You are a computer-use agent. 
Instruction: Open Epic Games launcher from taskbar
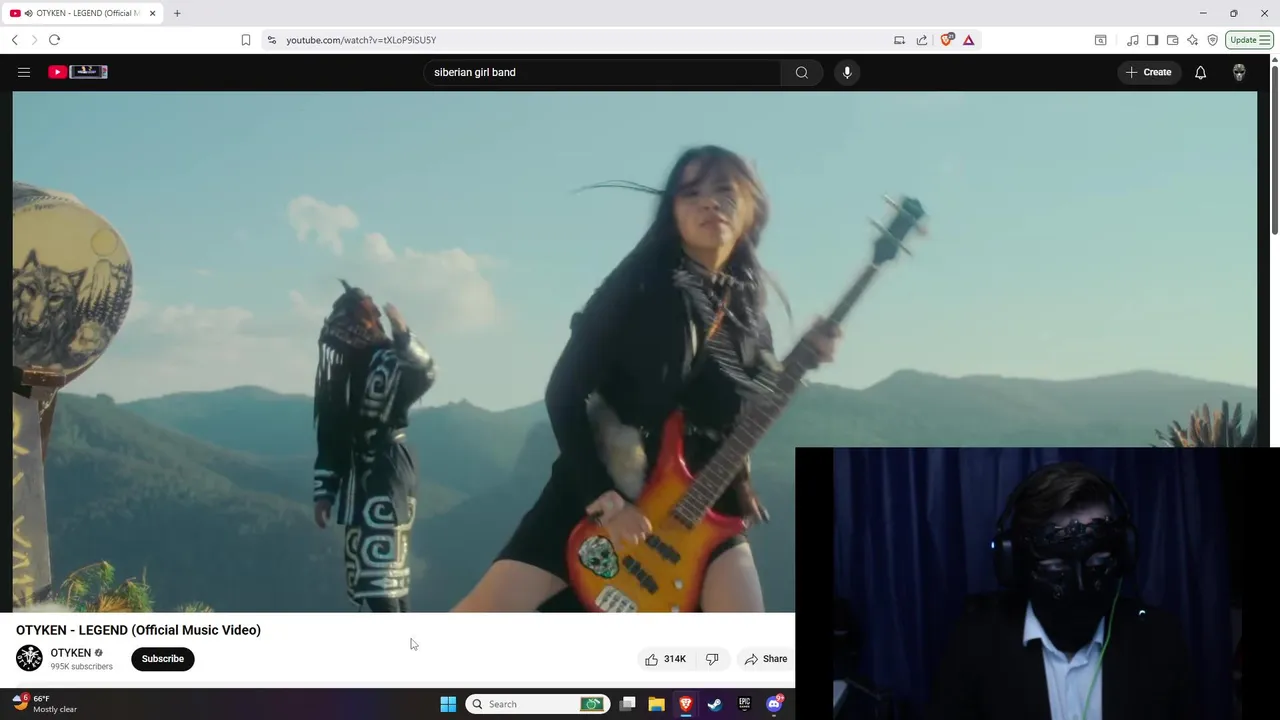pyautogui.click(x=744, y=704)
